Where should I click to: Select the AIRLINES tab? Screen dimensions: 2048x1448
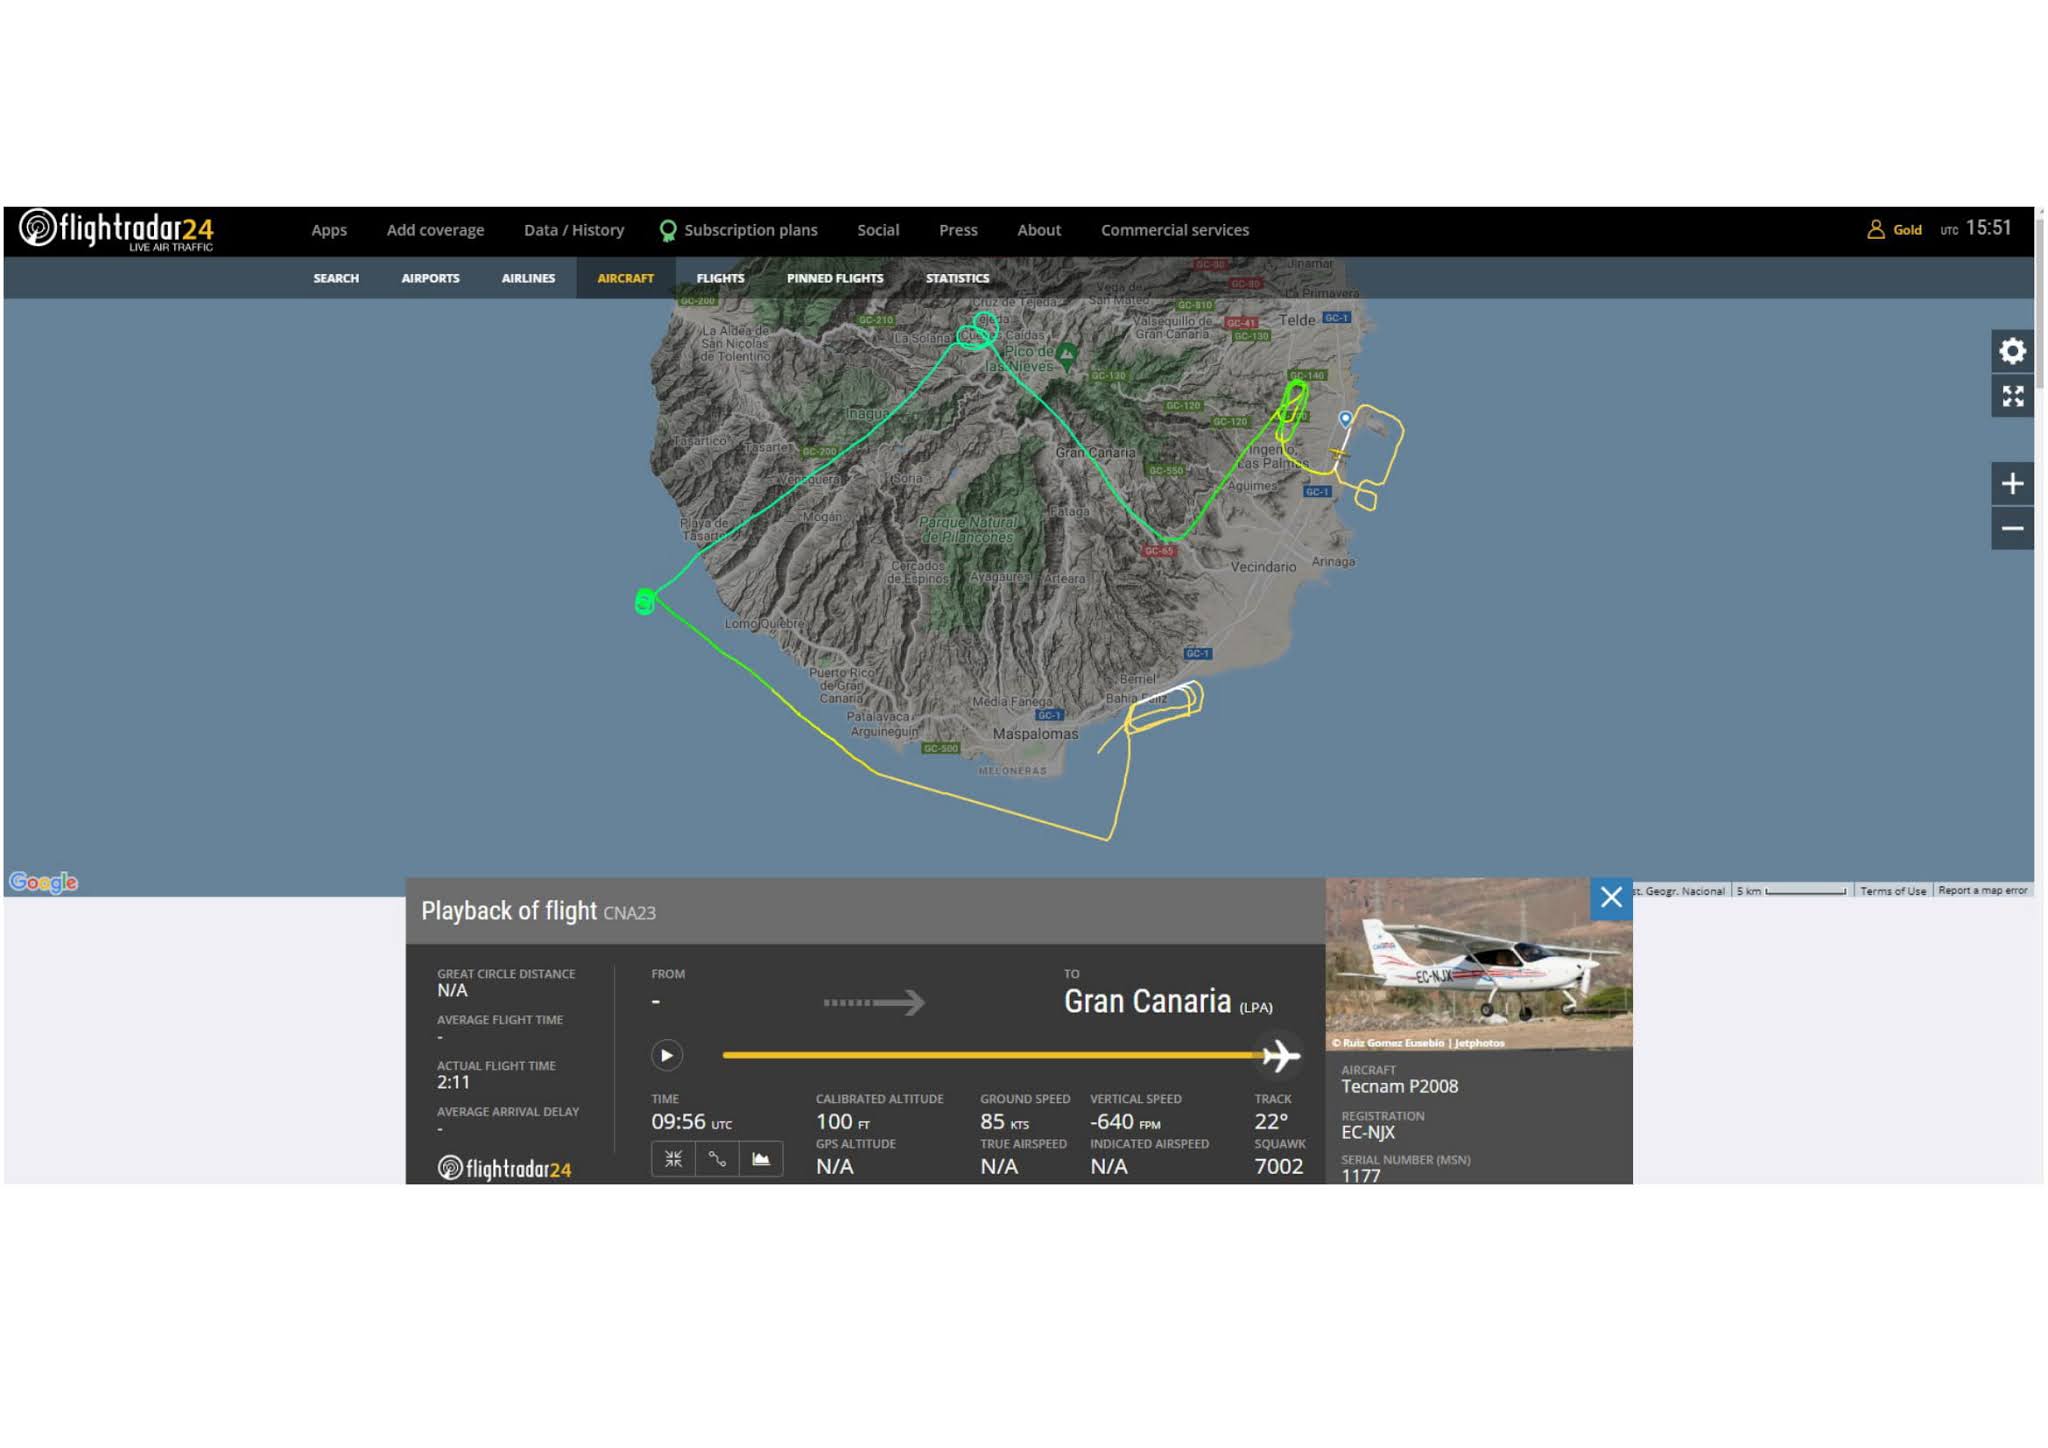(528, 278)
